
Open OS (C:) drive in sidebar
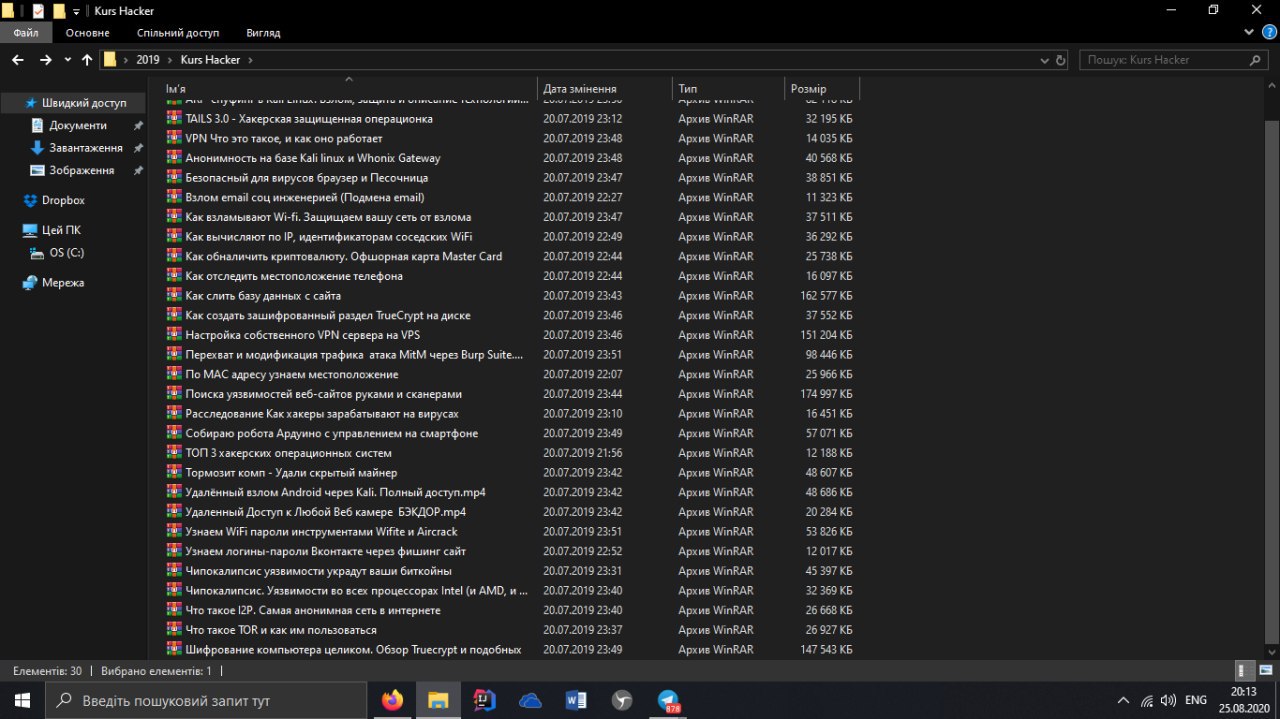pos(66,253)
